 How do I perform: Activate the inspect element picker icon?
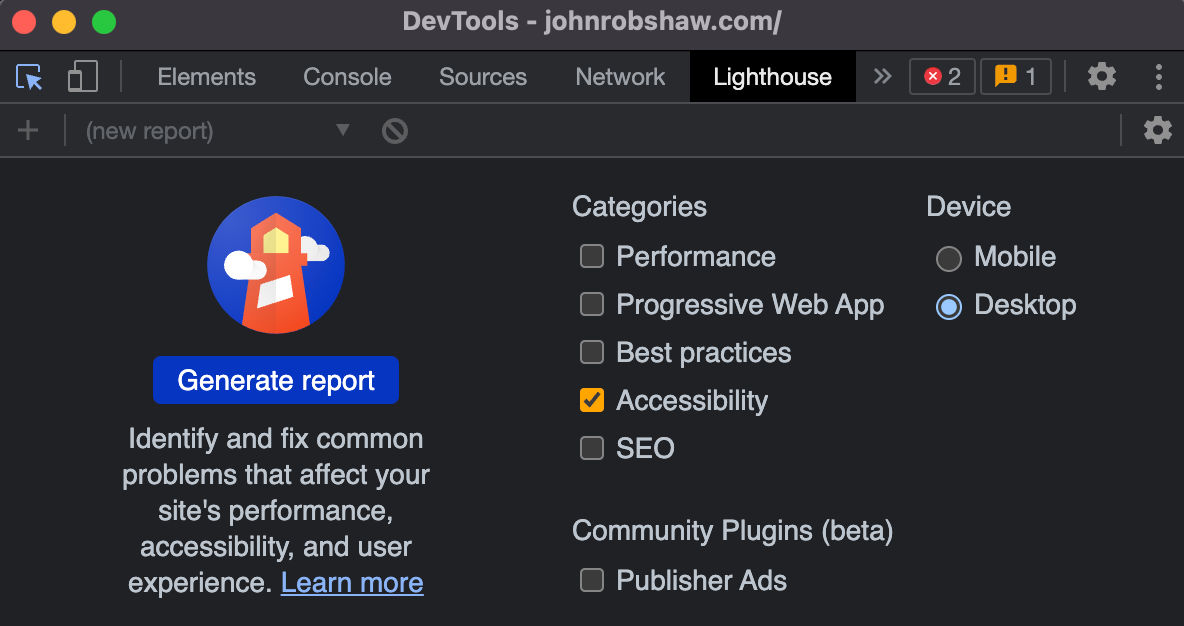pos(30,77)
